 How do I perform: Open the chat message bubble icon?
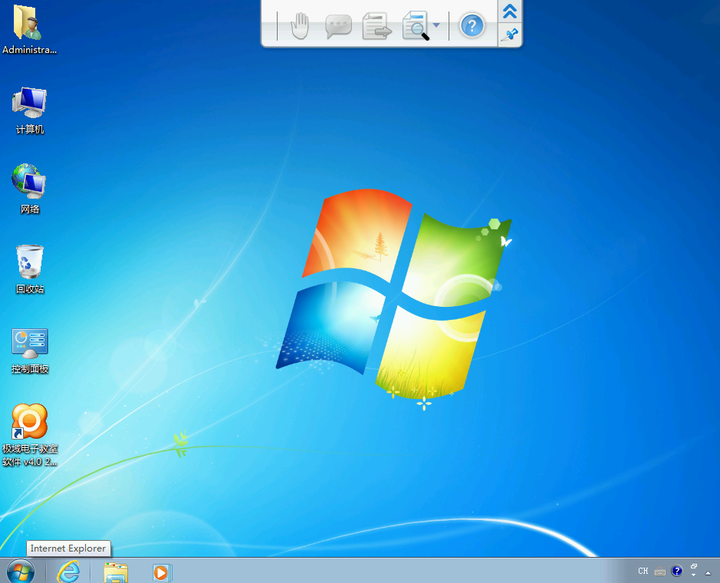point(338,26)
